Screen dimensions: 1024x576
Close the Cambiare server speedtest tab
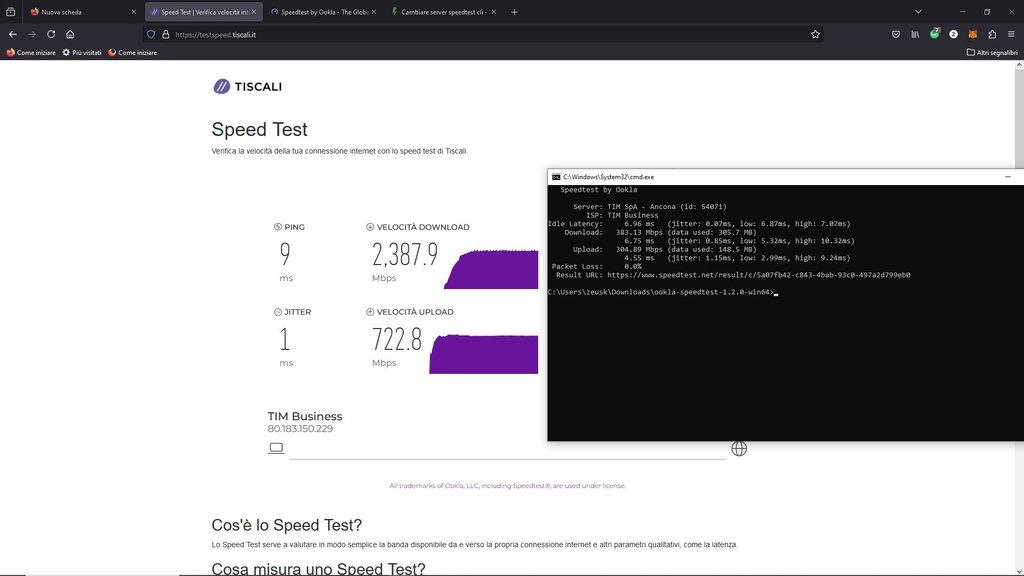coord(493,12)
